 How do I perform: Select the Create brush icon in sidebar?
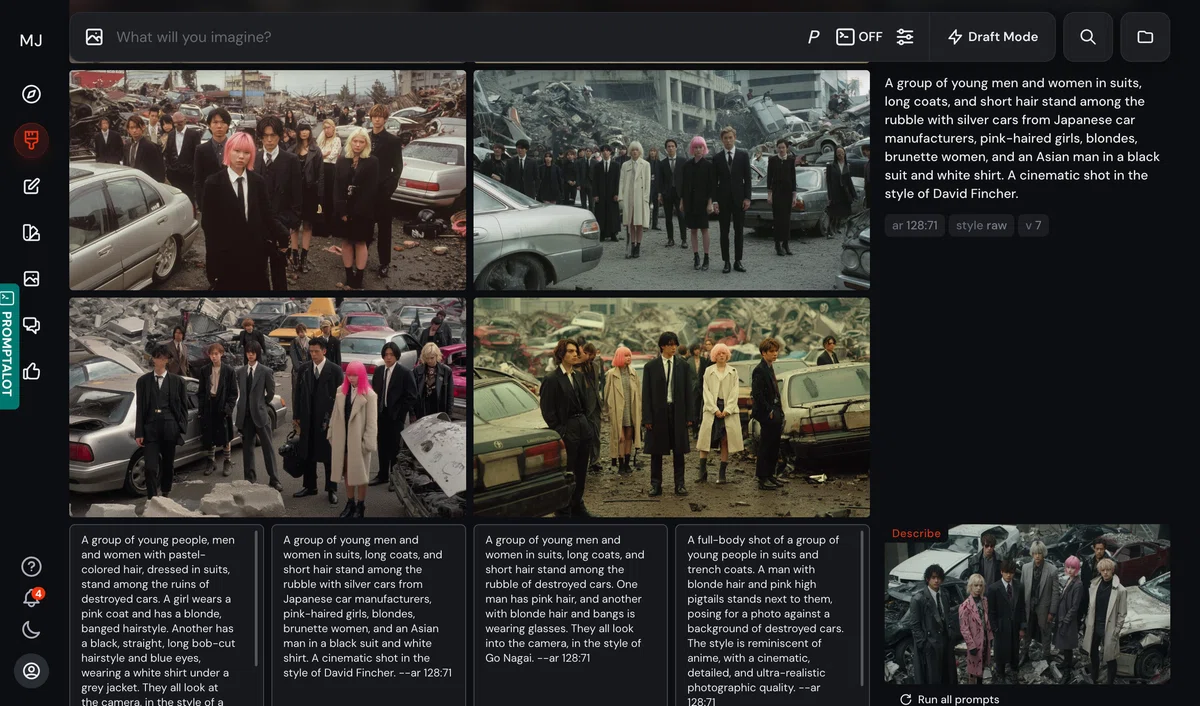(31, 141)
